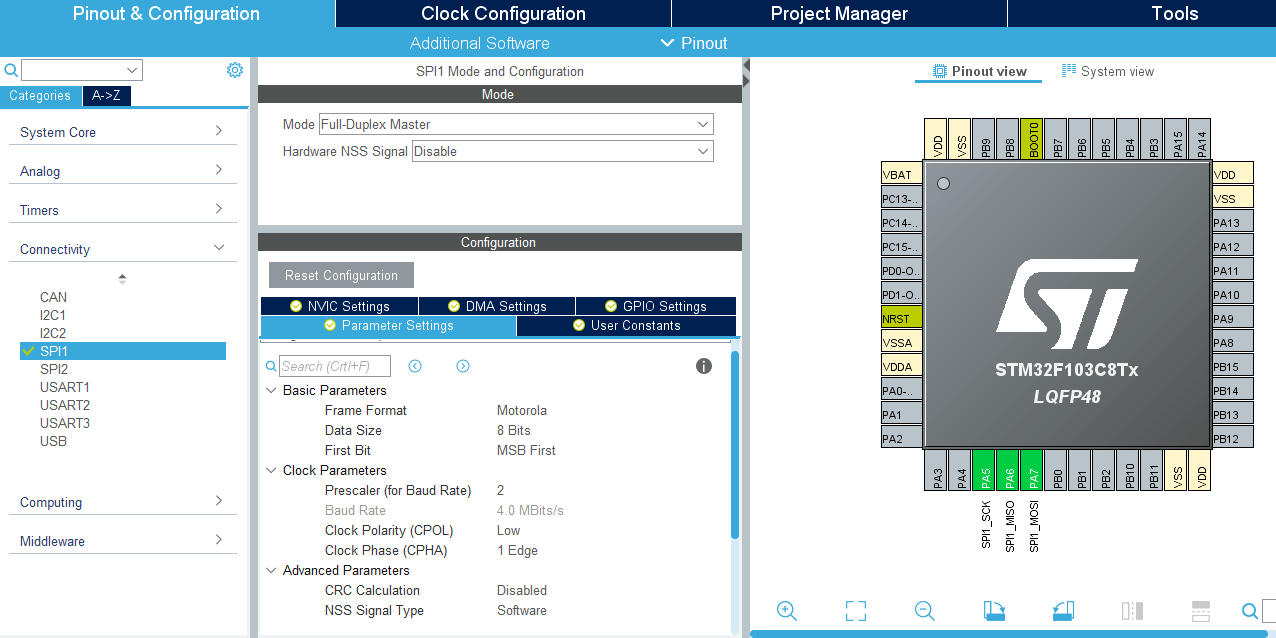Open the NVIC Settings tab
This screenshot has height=638, width=1276.
click(339, 306)
